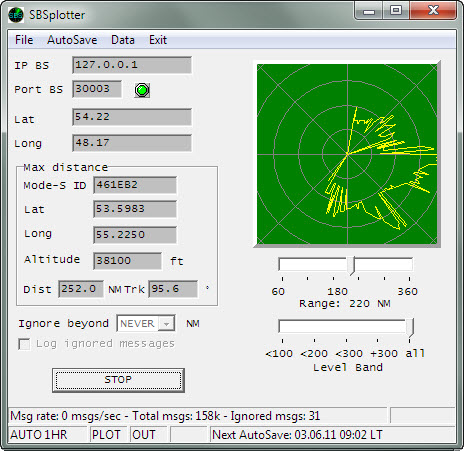
Task: Click the Port BS field showing 30003
Action: [x=97, y=89]
